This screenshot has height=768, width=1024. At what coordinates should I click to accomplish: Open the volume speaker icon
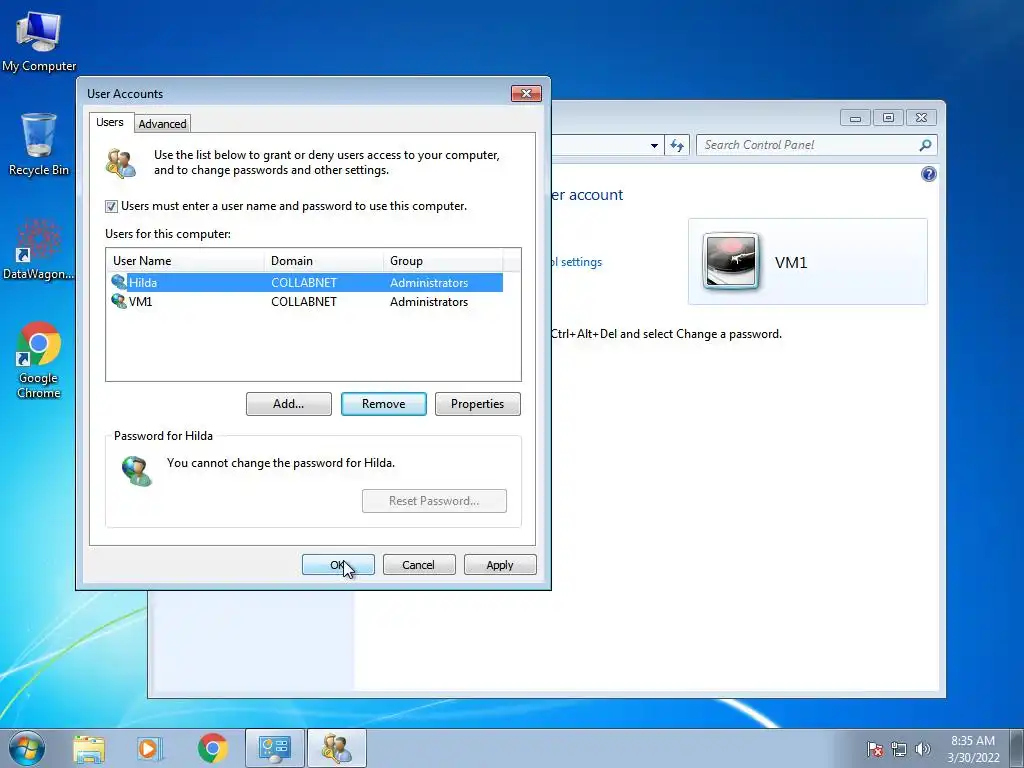click(922, 749)
